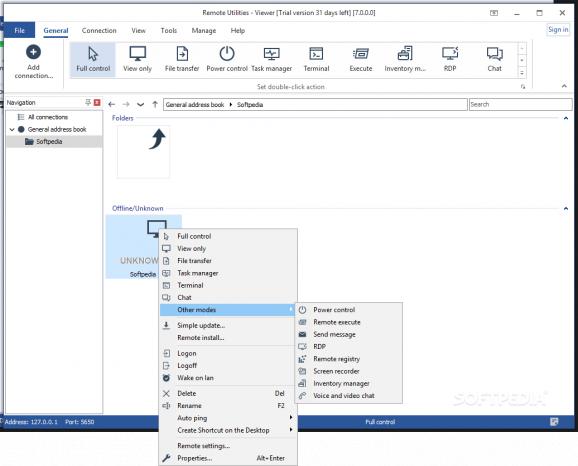Image resolution: width=578 pixels, height=466 pixels.
Task: Click the Add connection plus icon
Action: 33,52
